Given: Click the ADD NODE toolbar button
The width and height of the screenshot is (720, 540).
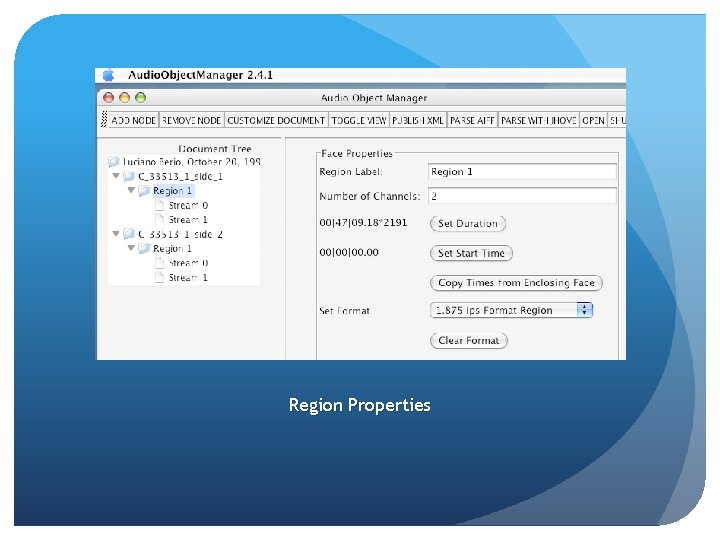Looking at the screenshot, I should tap(134, 120).
